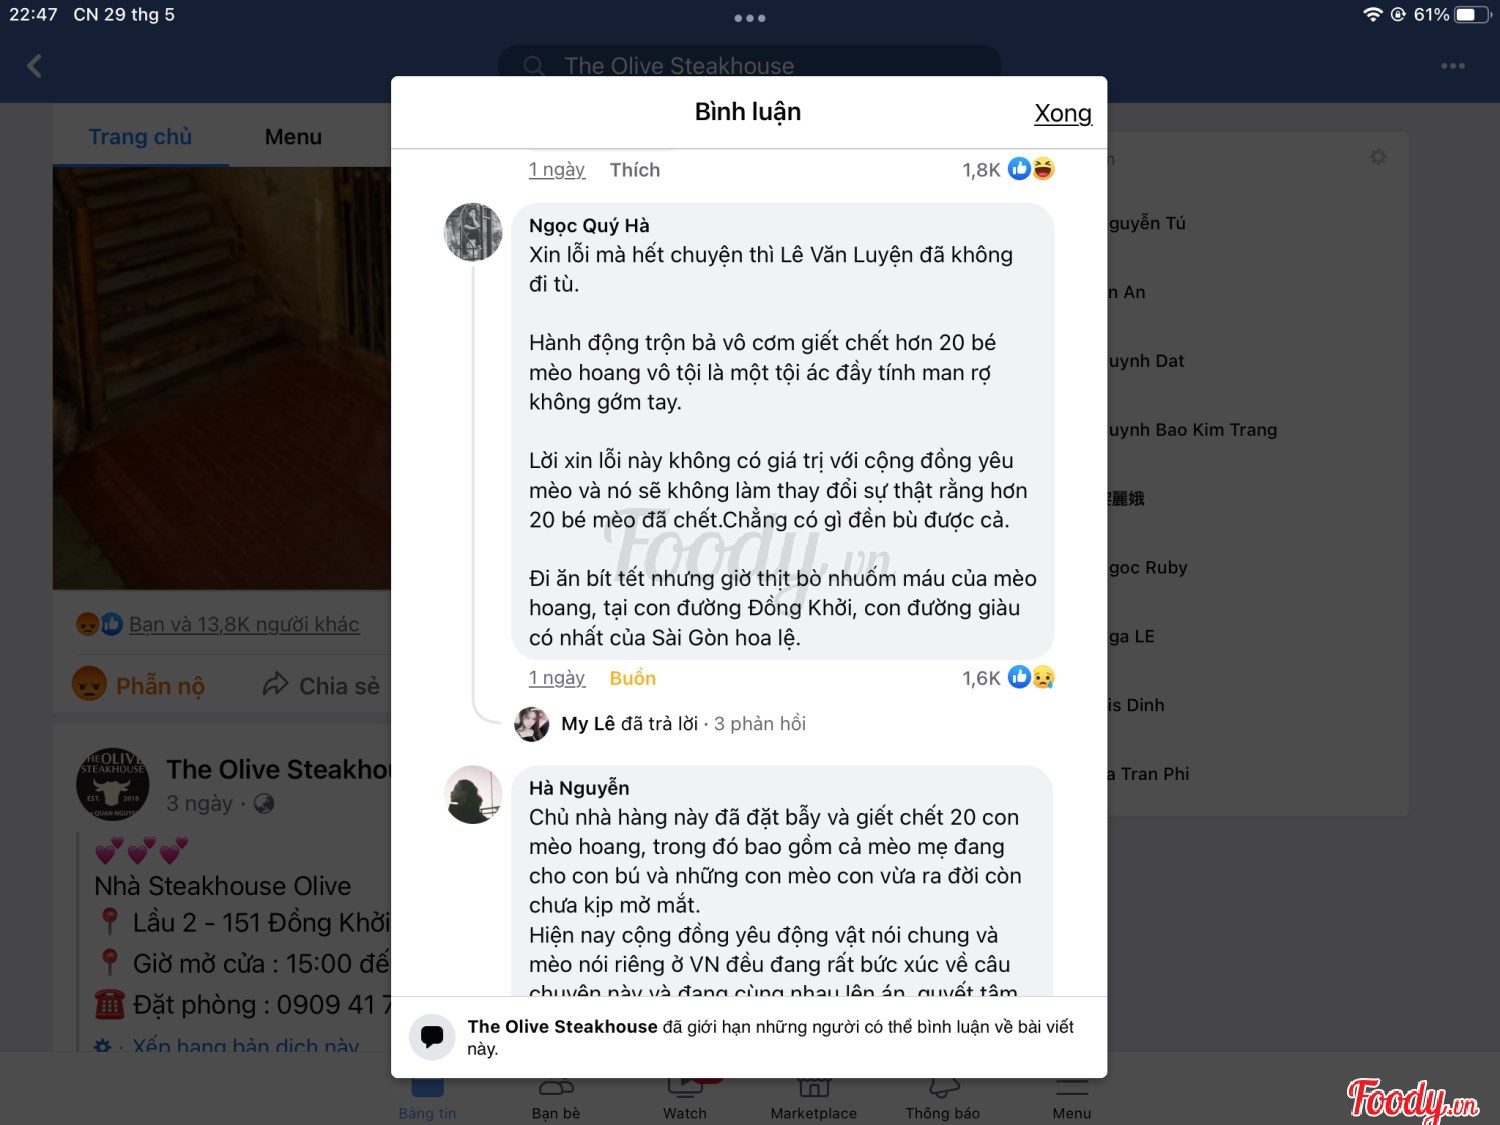Open The Olive Steakhouse page logo

point(113,785)
